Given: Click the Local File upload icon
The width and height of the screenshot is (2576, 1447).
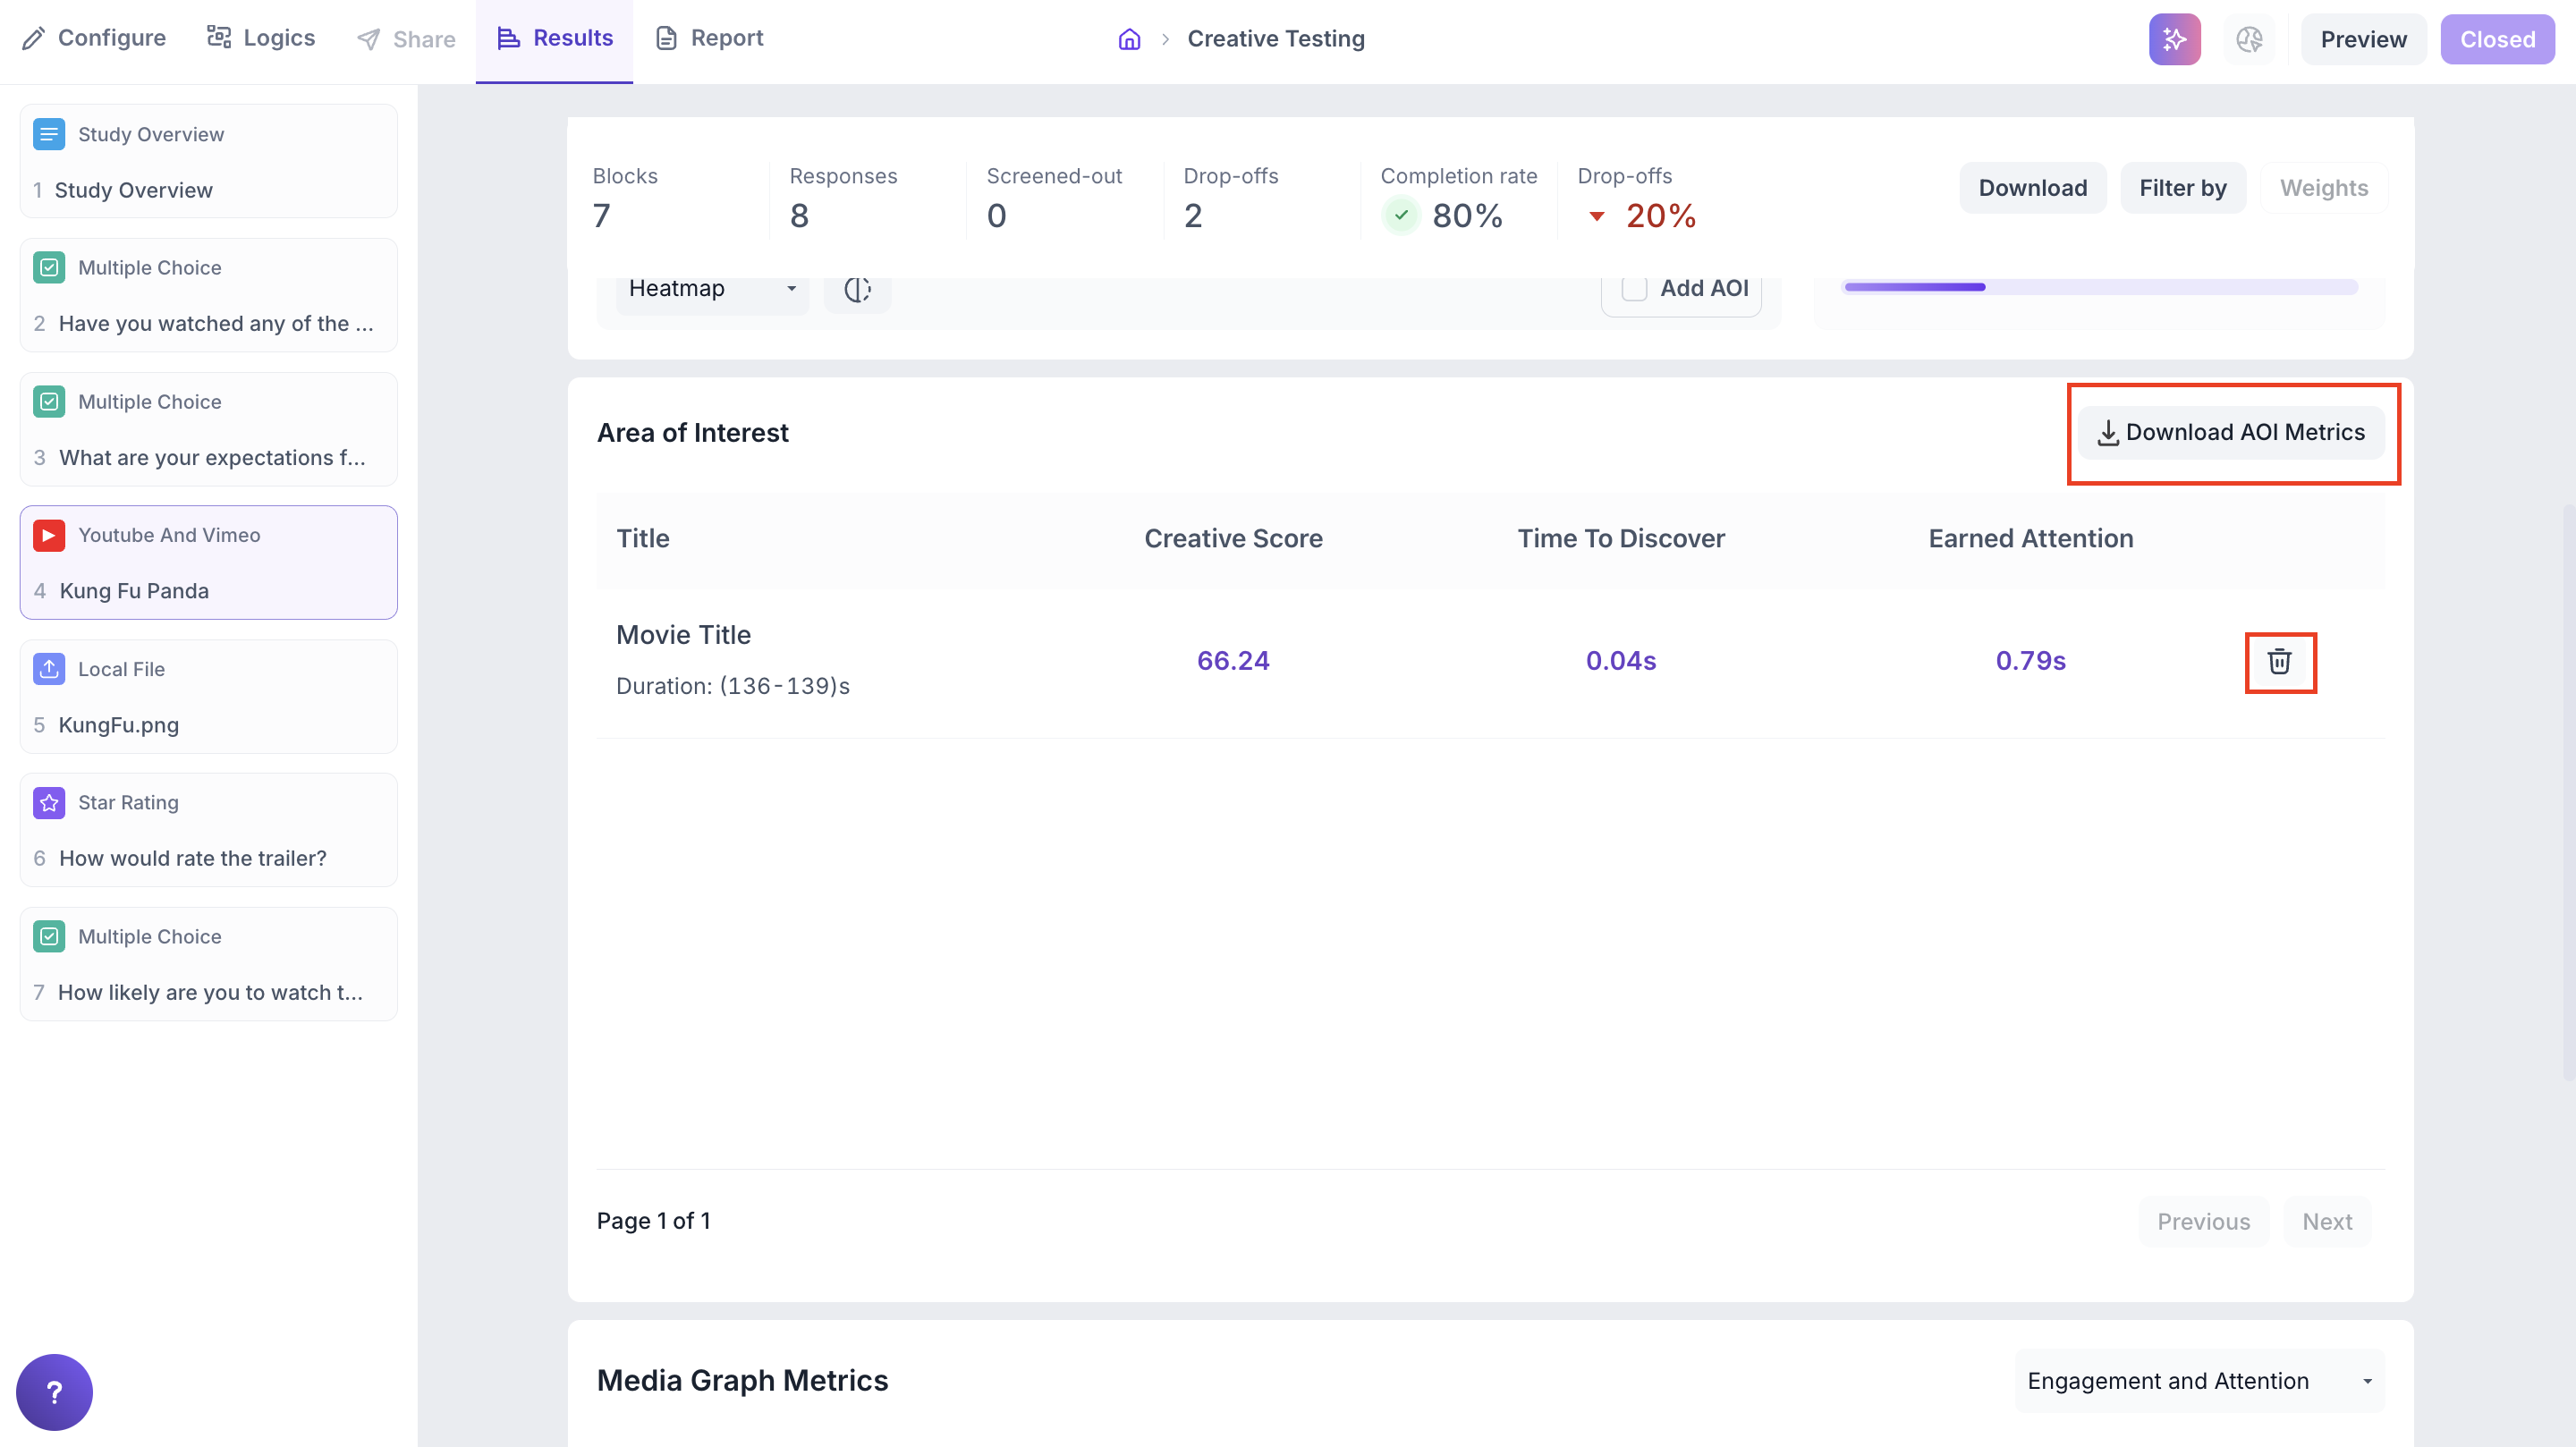Looking at the screenshot, I should [48, 669].
